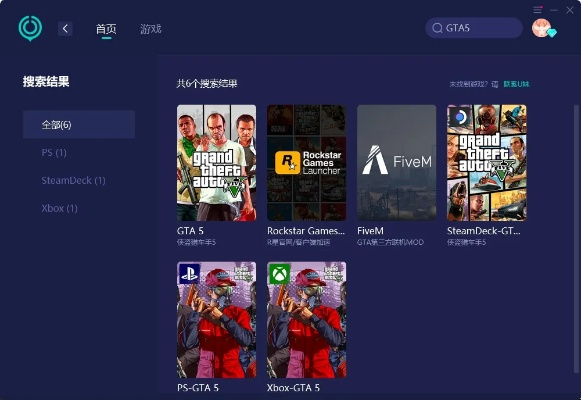
Task: Open the Xbox-GTA 5 cover thumbnail
Action: coord(306,320)
